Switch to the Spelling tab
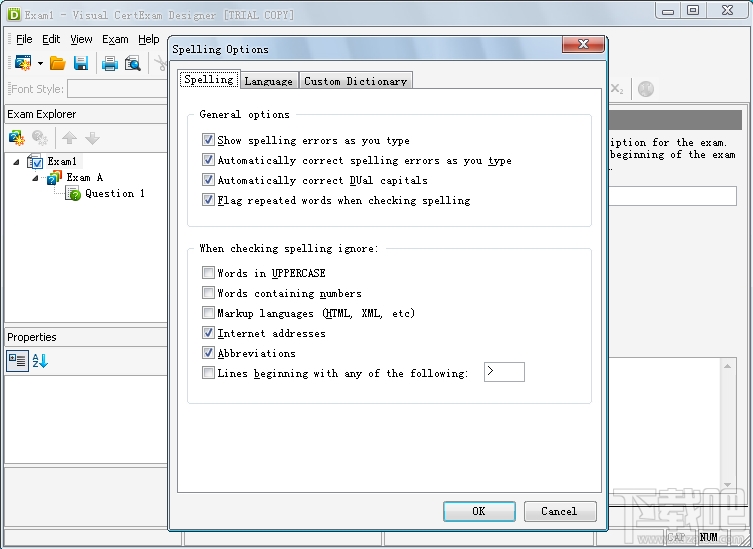Viewport: 753px width, 549px height. tap(209, 79)
